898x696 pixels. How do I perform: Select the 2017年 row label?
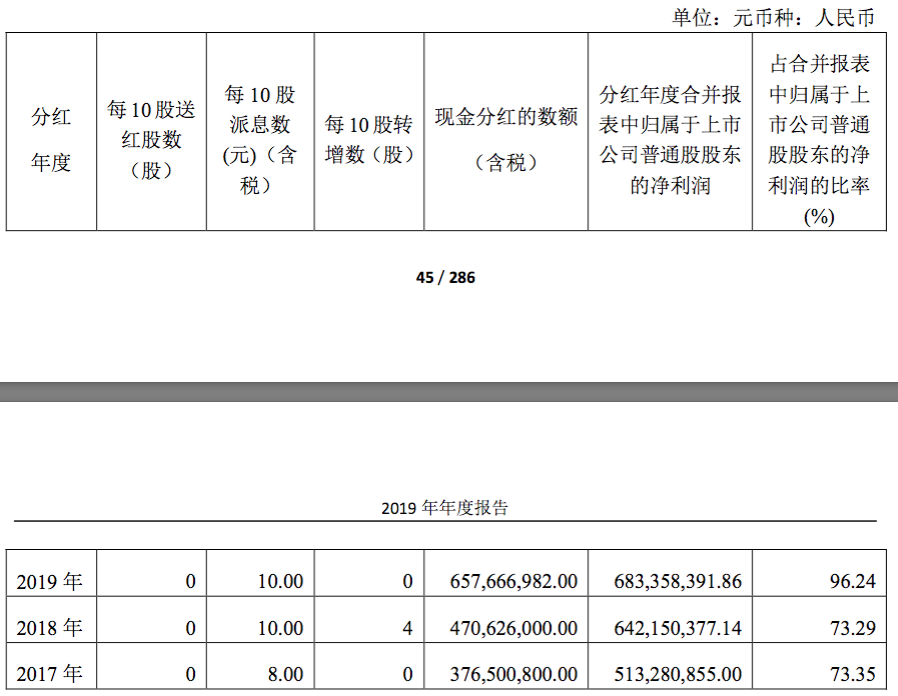50,675
